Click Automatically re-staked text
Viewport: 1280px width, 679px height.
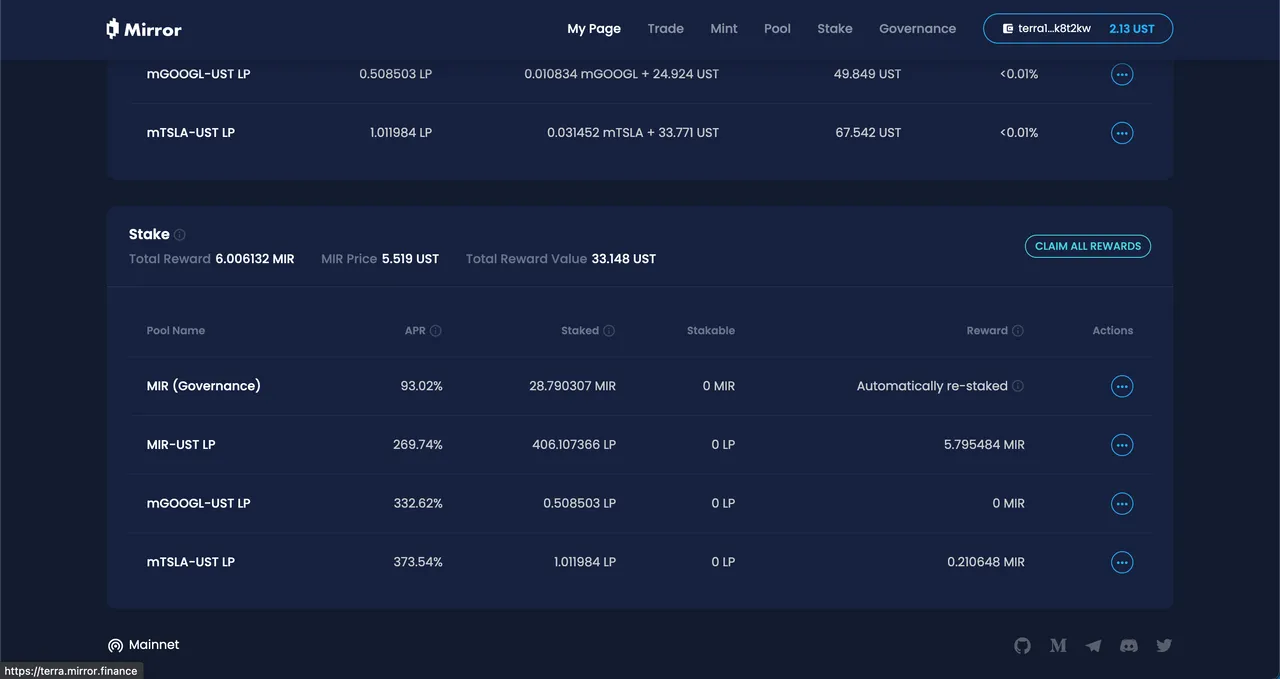tap(932, 386)
